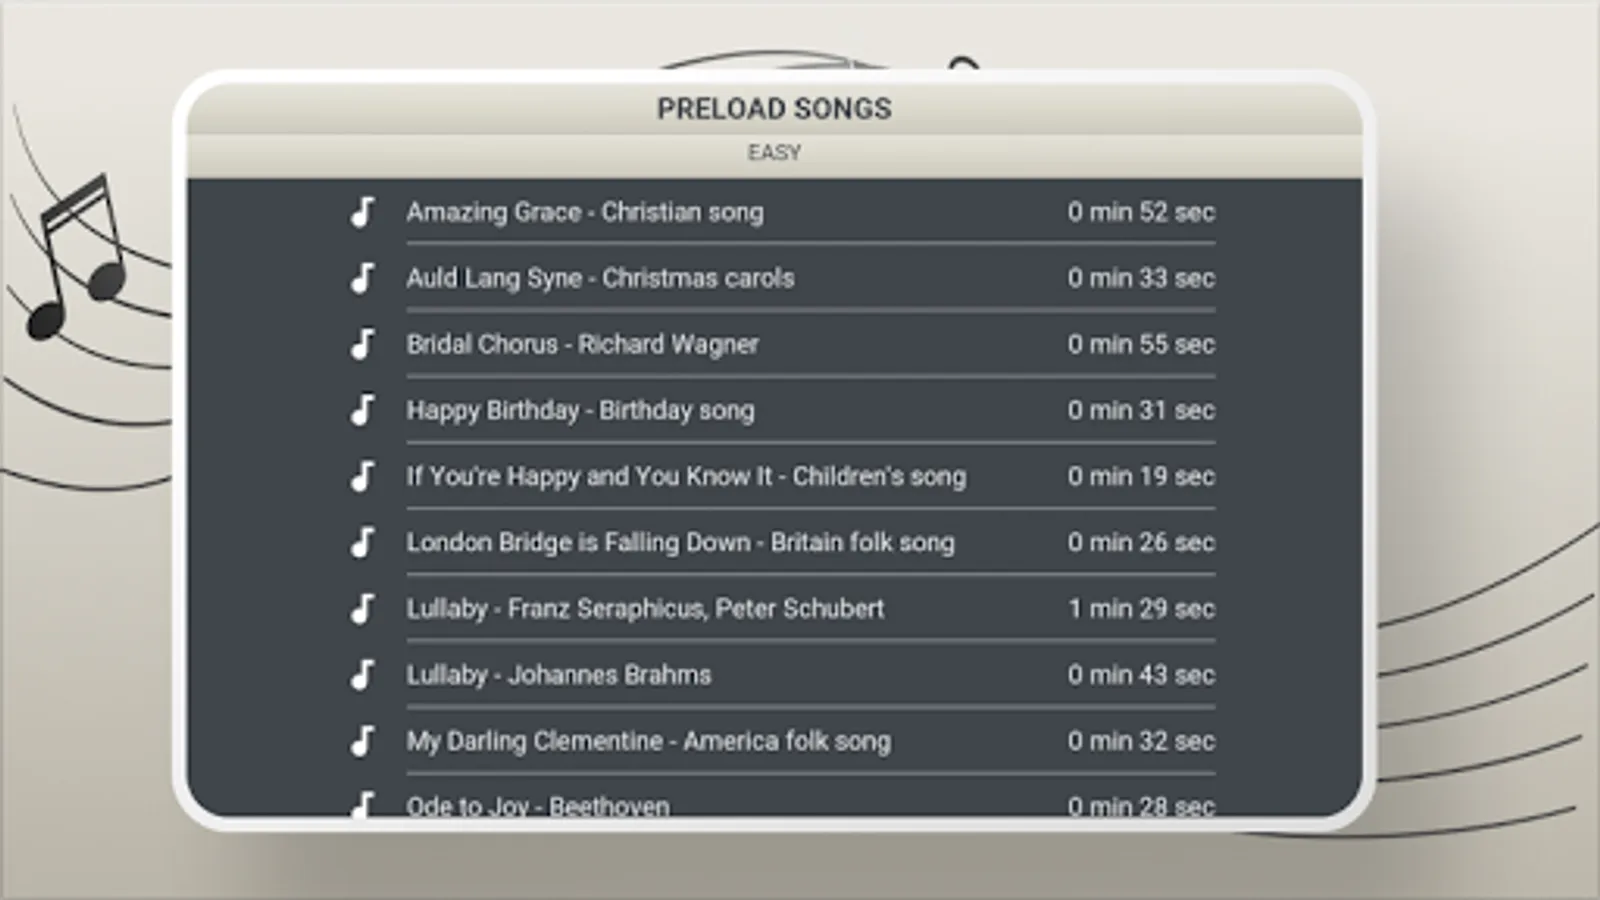Tap note icon for If You're Happy song
Image resolution: width=1600 pixels, height=900 pixels.
(362, 476)
